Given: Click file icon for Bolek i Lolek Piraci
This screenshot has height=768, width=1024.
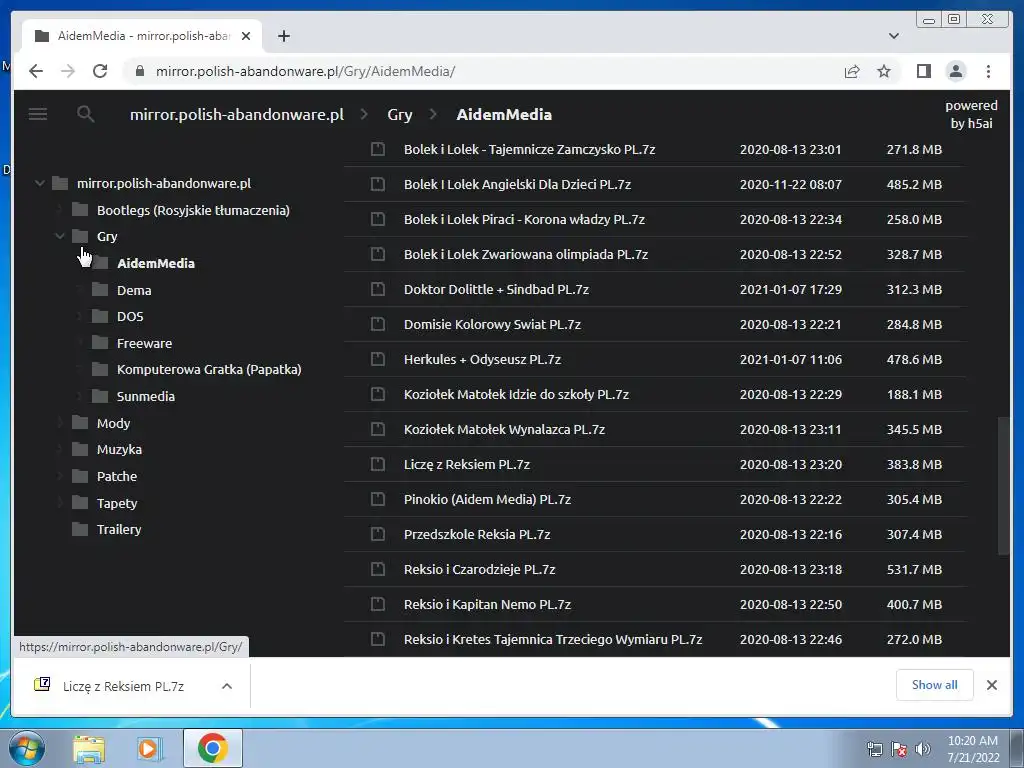Looking at the screenshot, I should coord(377,219).
